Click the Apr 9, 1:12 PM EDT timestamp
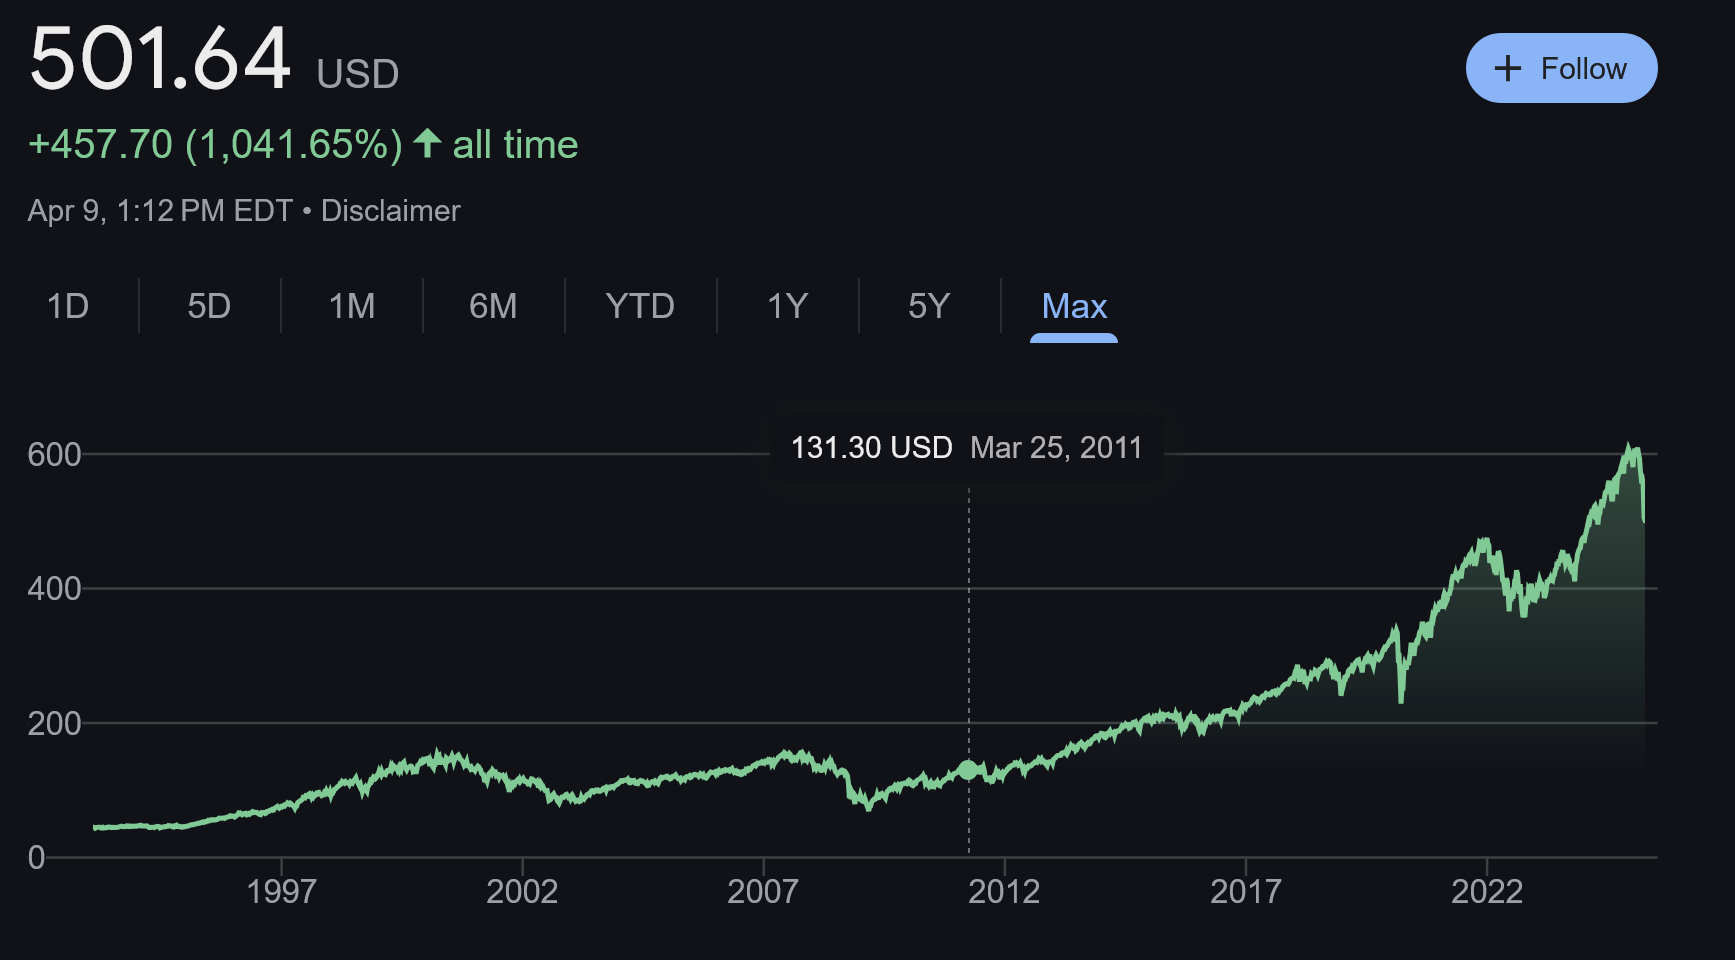The width and height of the screenshot is (1735, 960). coord(160,211)
